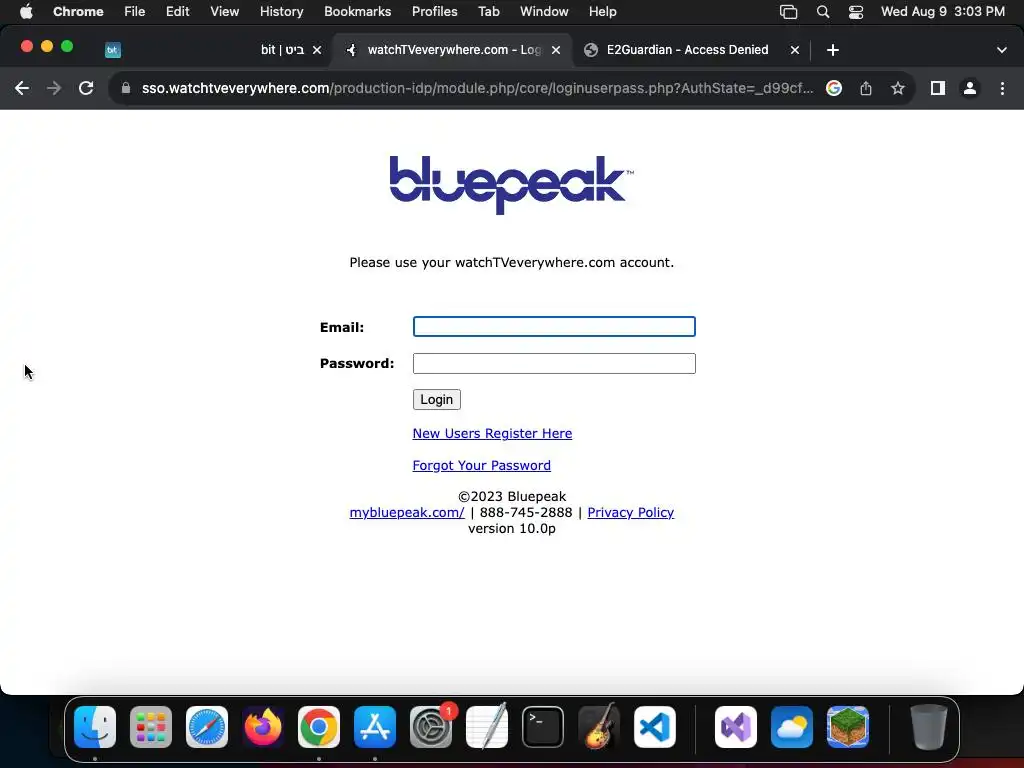Reload the current page
This screenshot has height=768, width=1024.
pos(86,88)
